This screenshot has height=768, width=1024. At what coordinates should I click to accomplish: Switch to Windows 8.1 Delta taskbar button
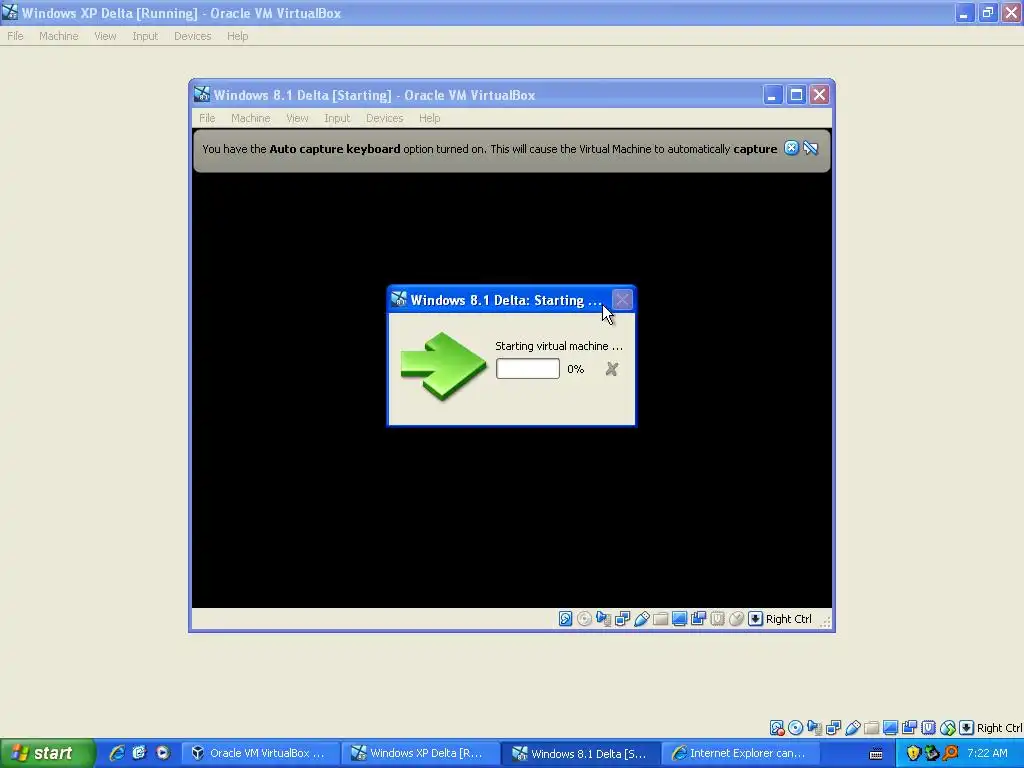(x=581, y=753)
